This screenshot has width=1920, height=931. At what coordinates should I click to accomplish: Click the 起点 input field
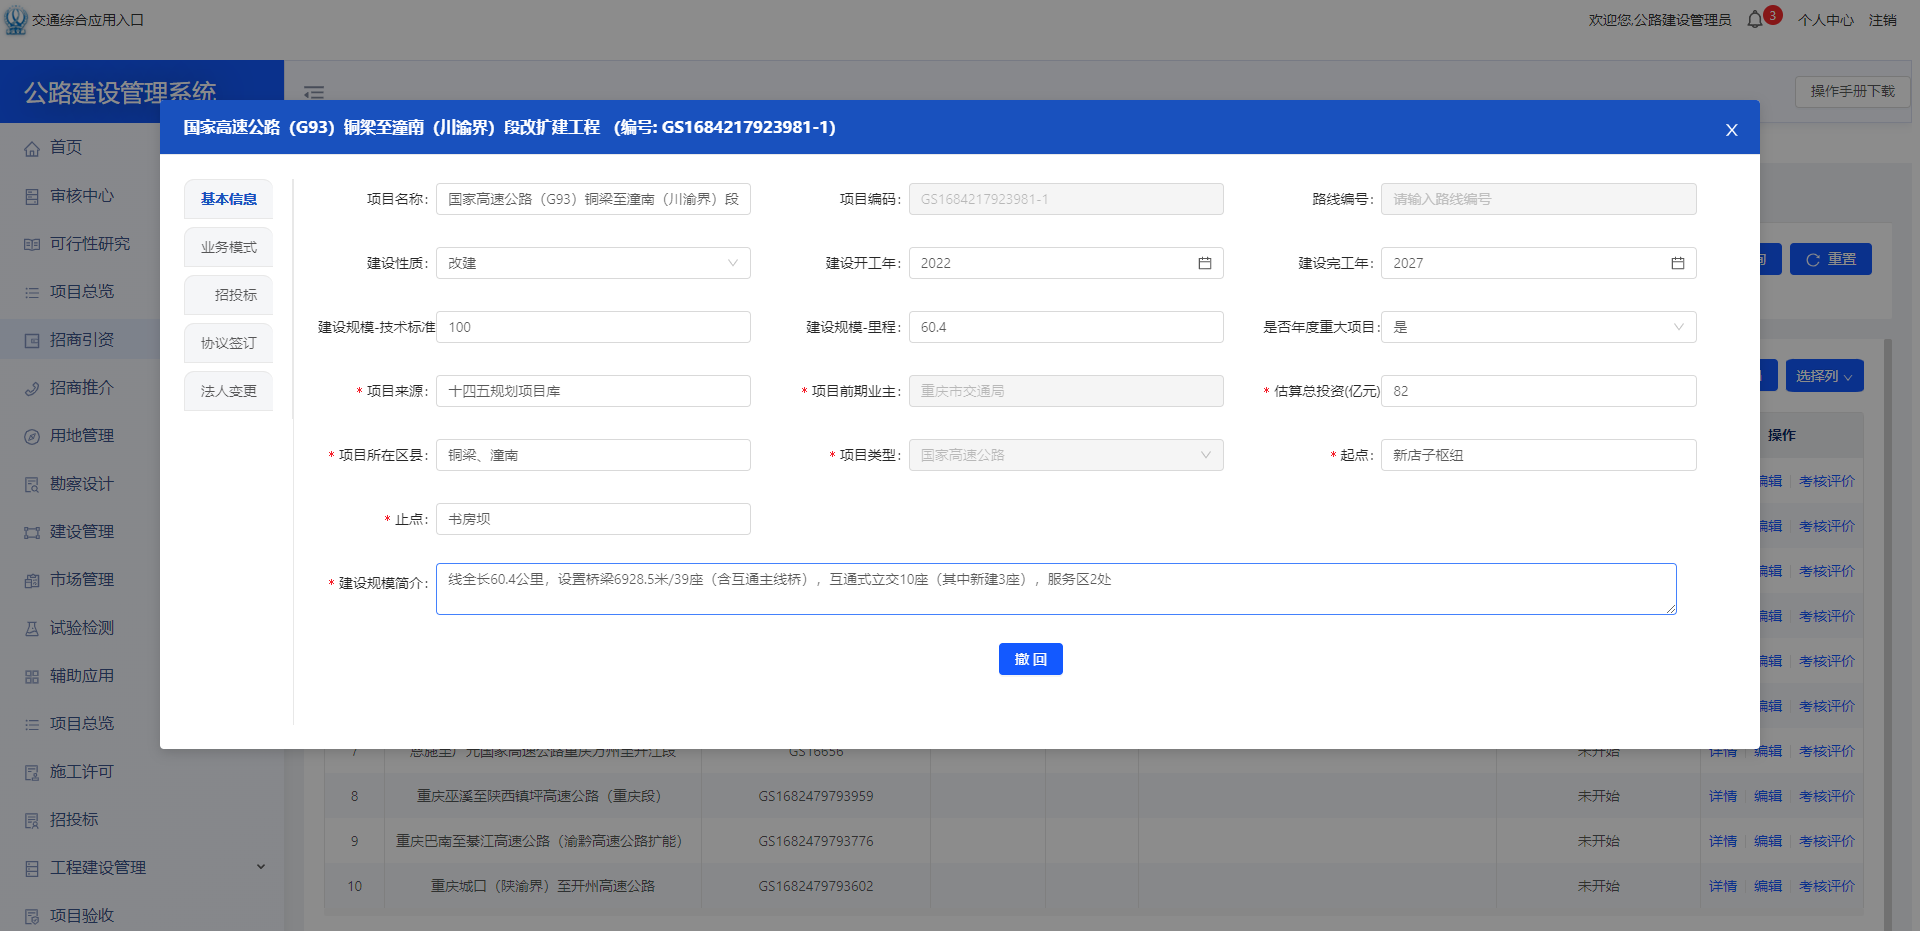coord(1539,455)
